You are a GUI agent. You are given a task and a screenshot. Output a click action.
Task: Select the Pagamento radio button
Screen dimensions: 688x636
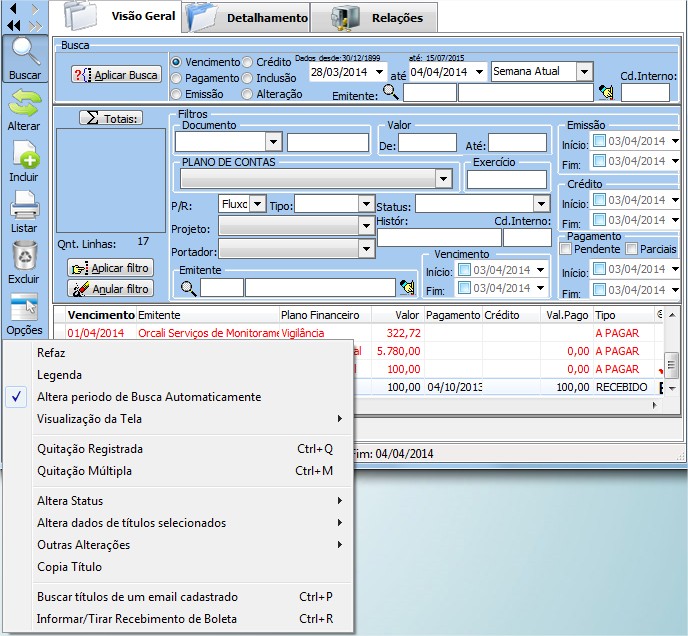(177, 78)
